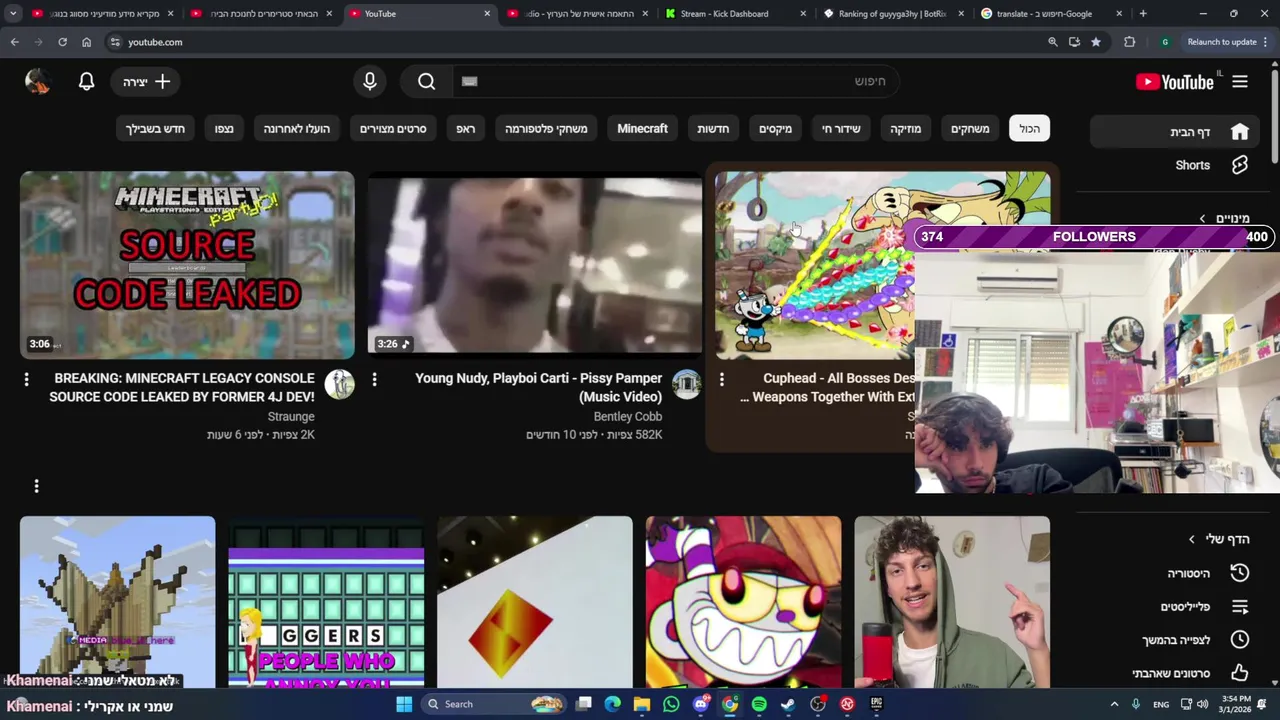1280x720 pixels.
Task: Open the Bentley Cobb channel link
Action: [628, 416]
